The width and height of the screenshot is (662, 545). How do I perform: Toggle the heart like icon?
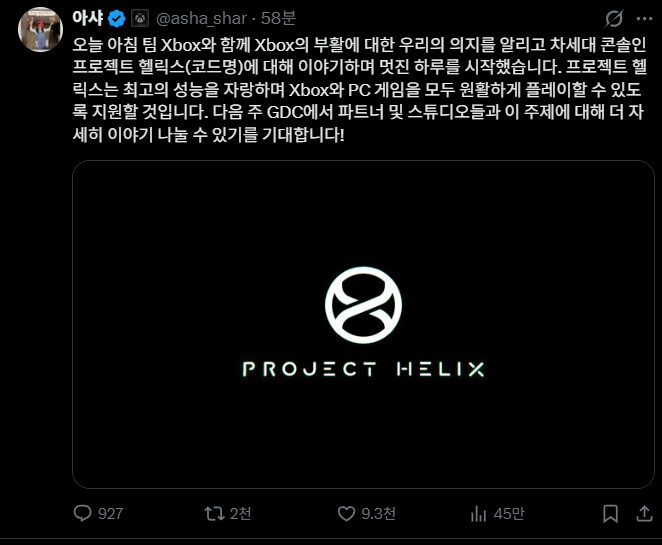(x=346, y=514)
